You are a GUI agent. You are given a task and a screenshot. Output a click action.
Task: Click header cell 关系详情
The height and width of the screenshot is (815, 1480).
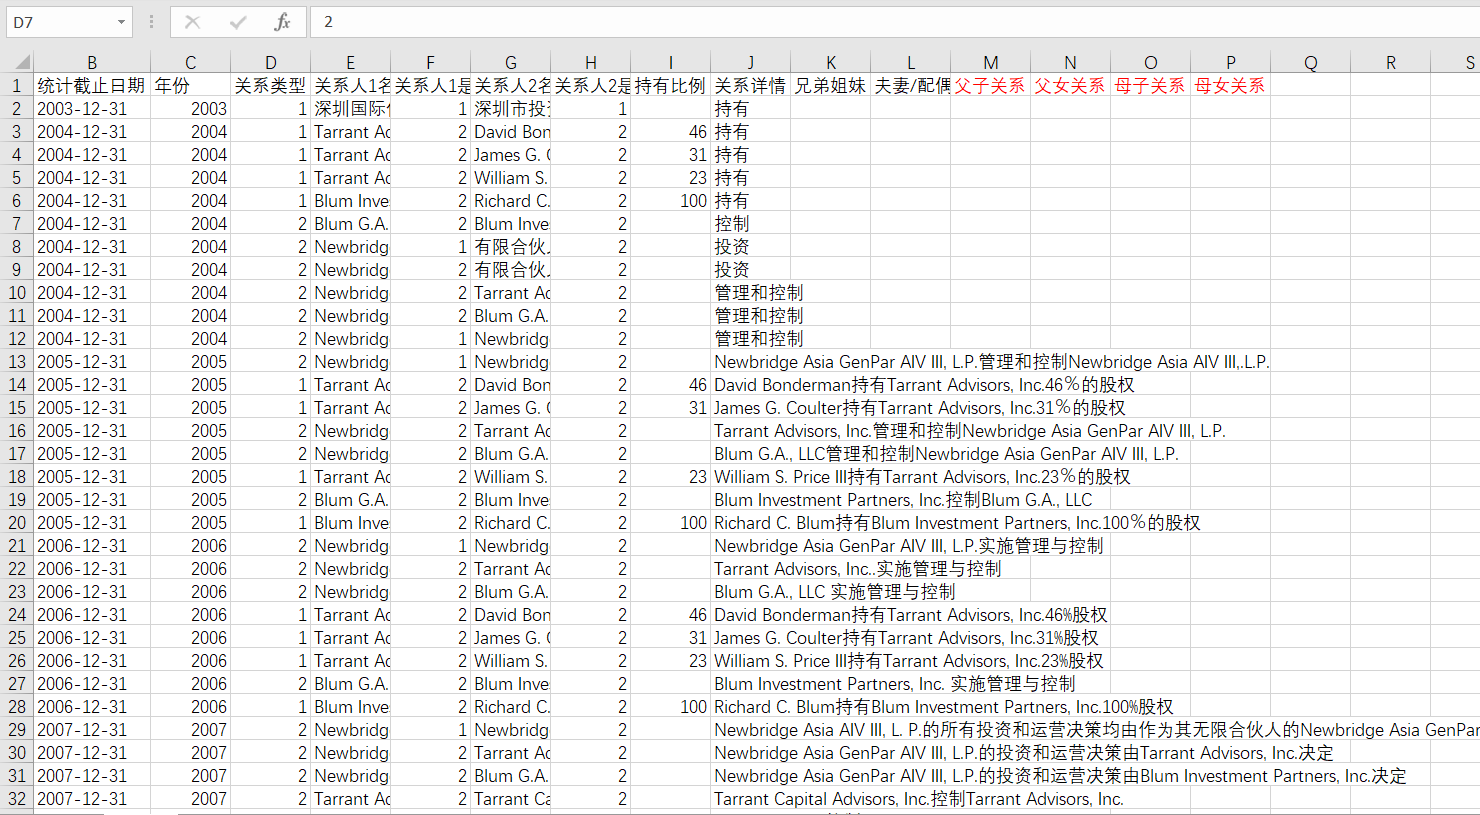750,86
